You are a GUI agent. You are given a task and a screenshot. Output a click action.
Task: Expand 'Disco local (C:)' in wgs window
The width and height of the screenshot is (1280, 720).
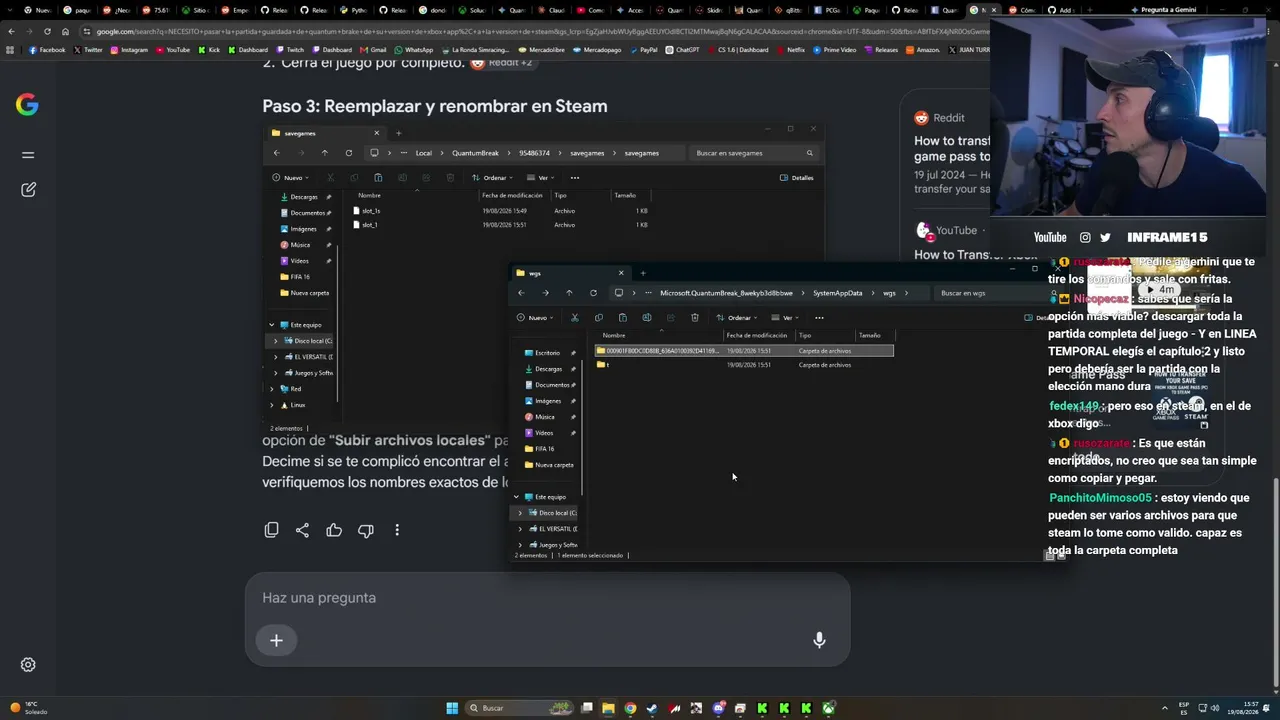(x=520, y=513)
